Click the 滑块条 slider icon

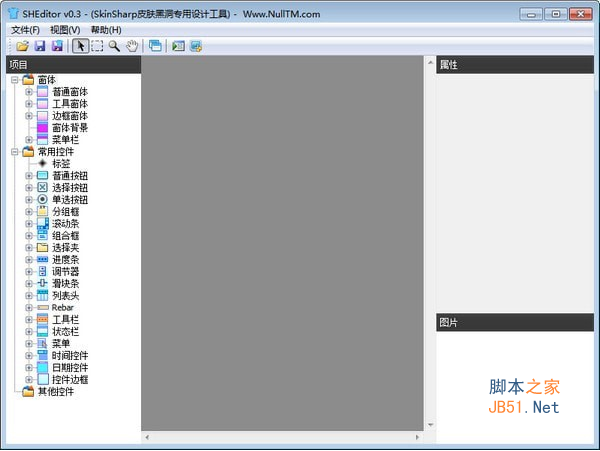click(x=42, y=283)
